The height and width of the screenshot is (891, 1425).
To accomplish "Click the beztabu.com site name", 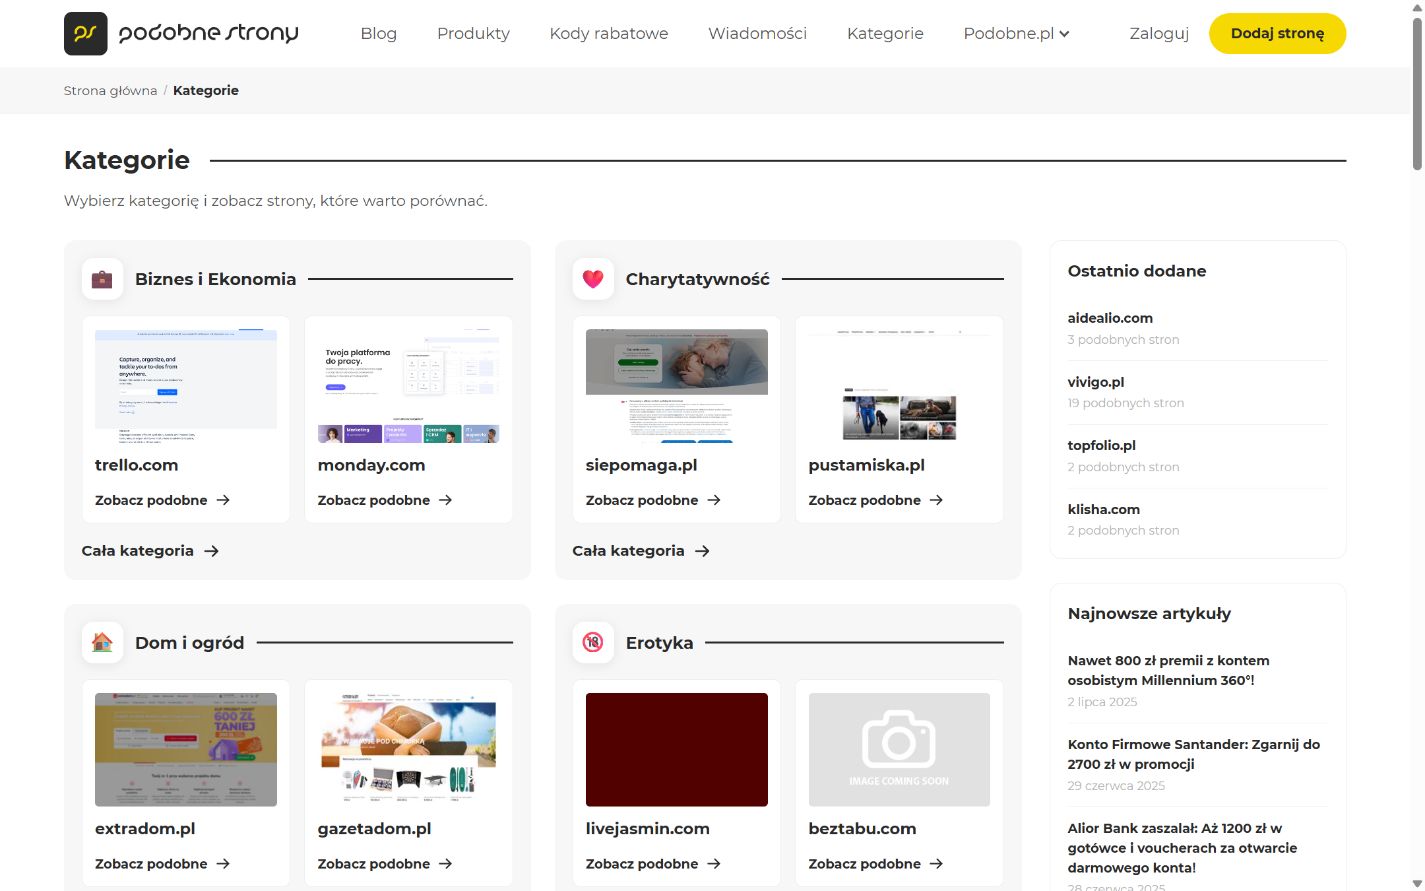I will [x=863, y=829].
